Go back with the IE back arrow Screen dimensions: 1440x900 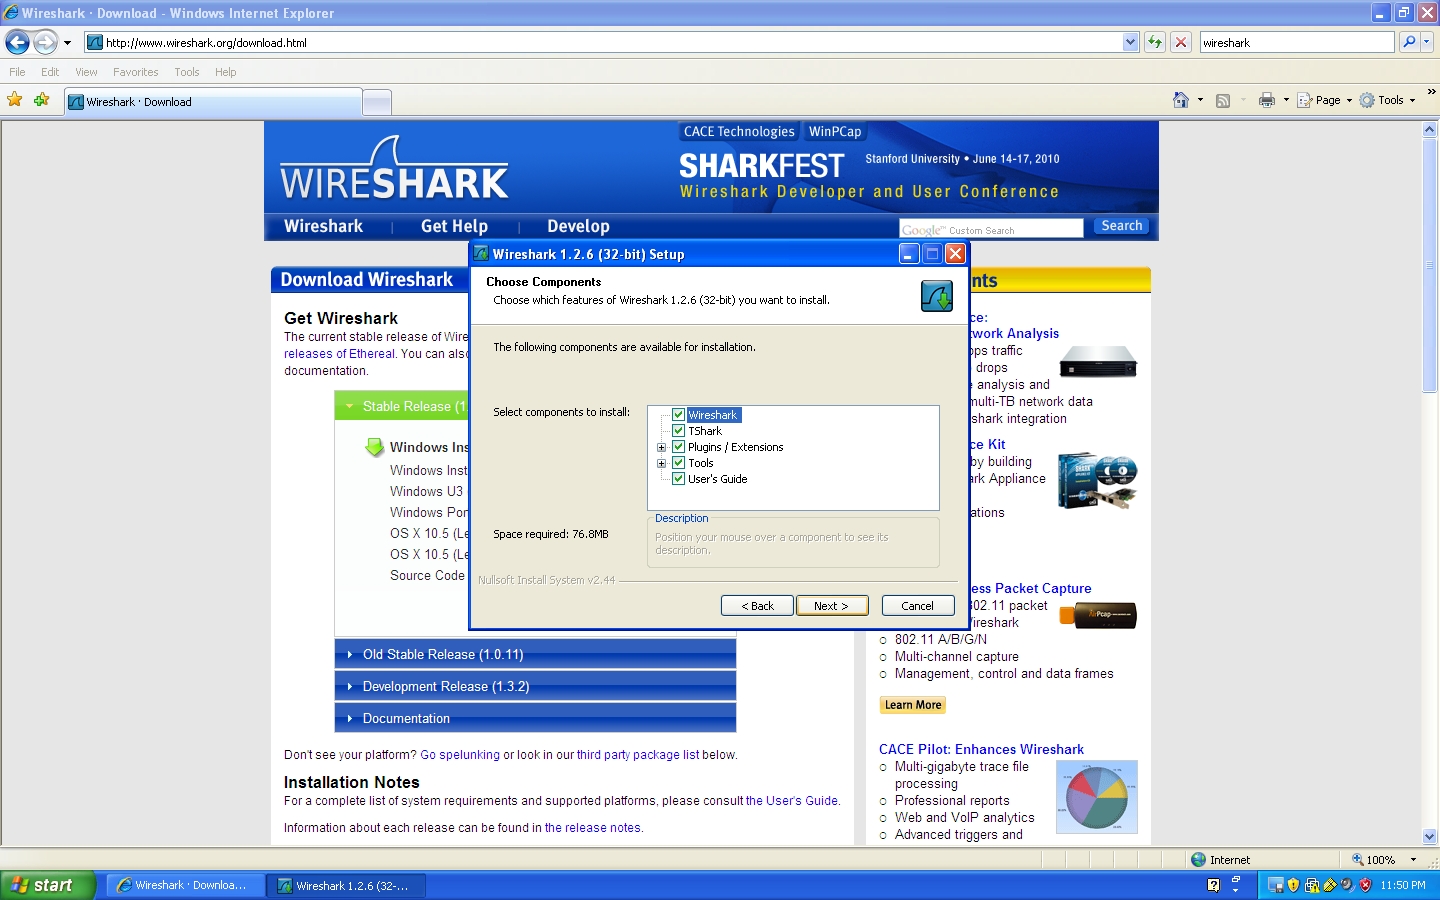point(17,42)
